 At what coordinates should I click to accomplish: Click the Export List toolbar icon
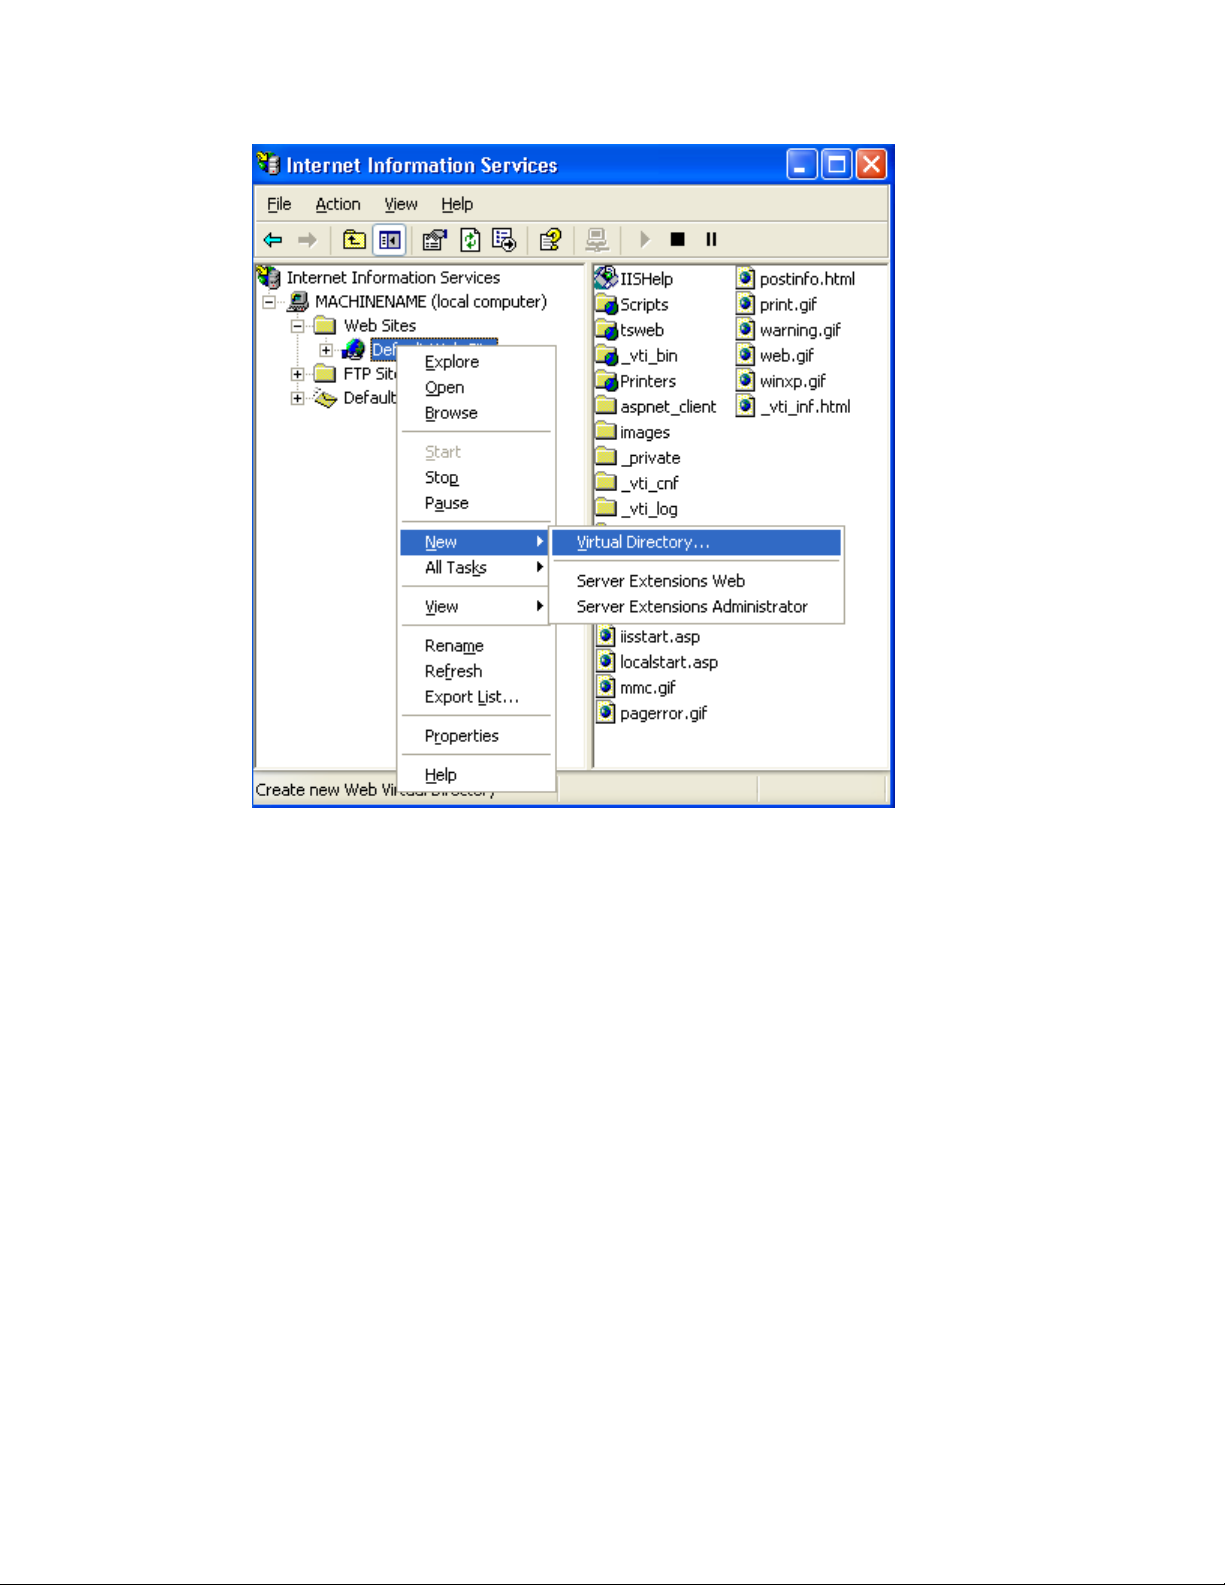pyautogui.click(x=504, y=240)
